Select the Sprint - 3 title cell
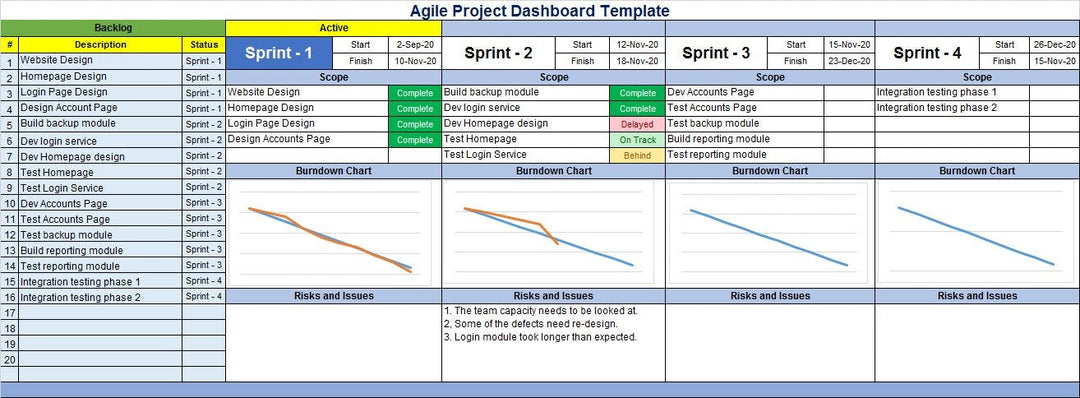Image resolution: width=1080 pixels, height=398 pixels. (x=716, y=53)
